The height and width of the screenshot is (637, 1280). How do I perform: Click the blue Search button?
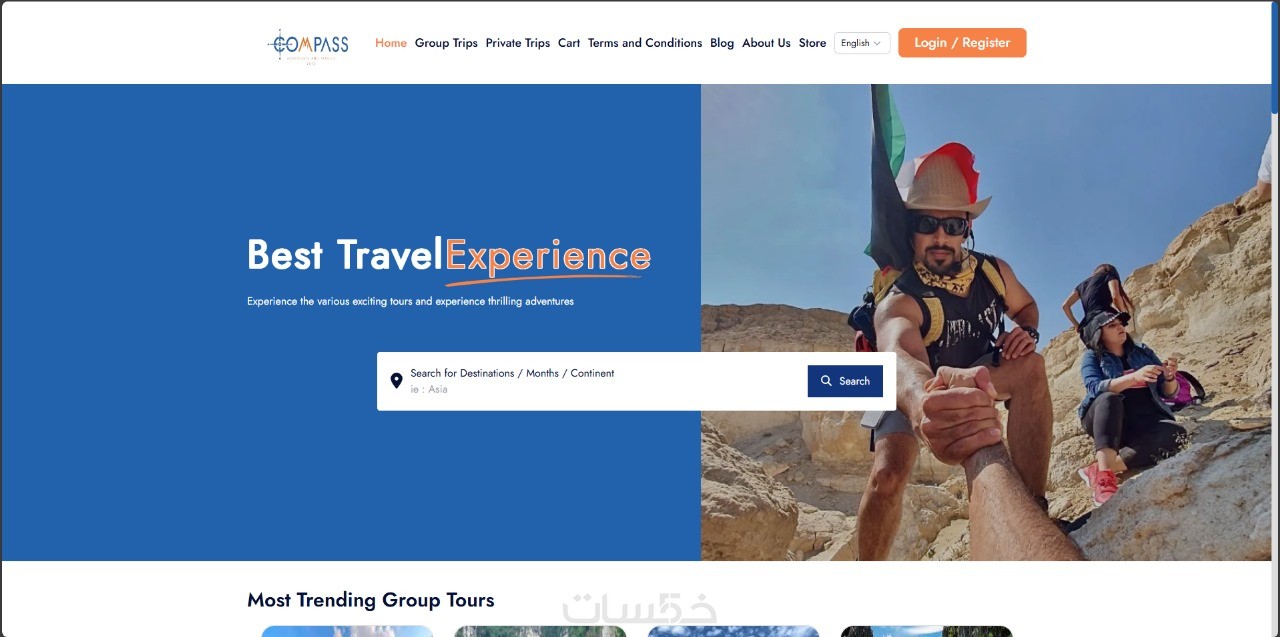tap(845, 381)
